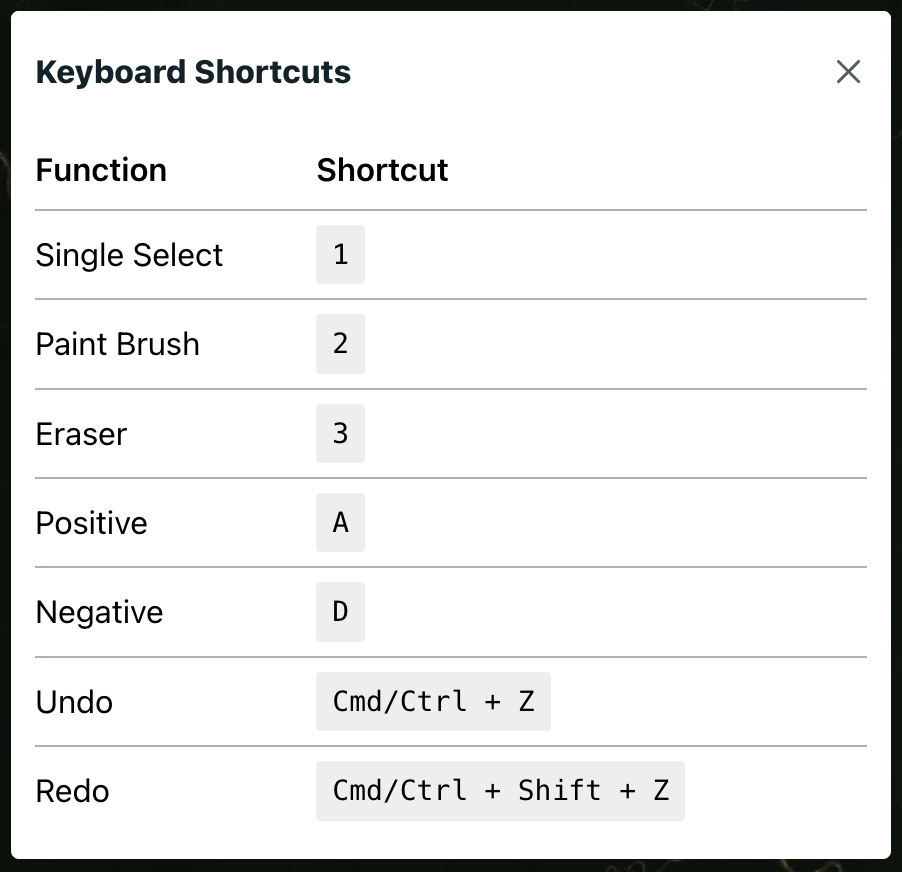Image resolution: width=902 pixels, height=872 pixels.
Task: Click the D key badge for Negative
Action: pos(340,612)
